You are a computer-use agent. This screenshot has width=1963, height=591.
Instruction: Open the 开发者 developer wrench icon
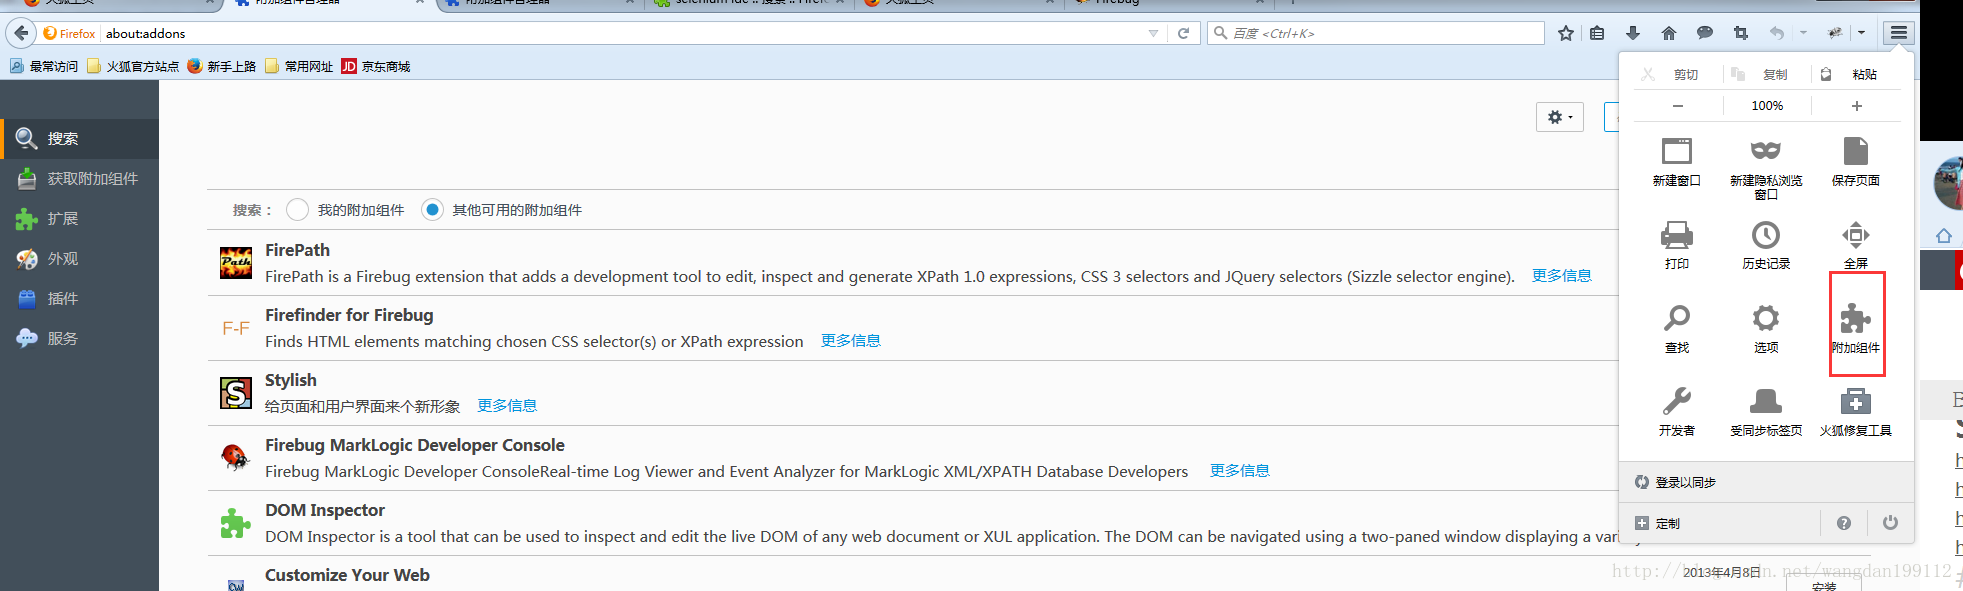pos(1677,402)
